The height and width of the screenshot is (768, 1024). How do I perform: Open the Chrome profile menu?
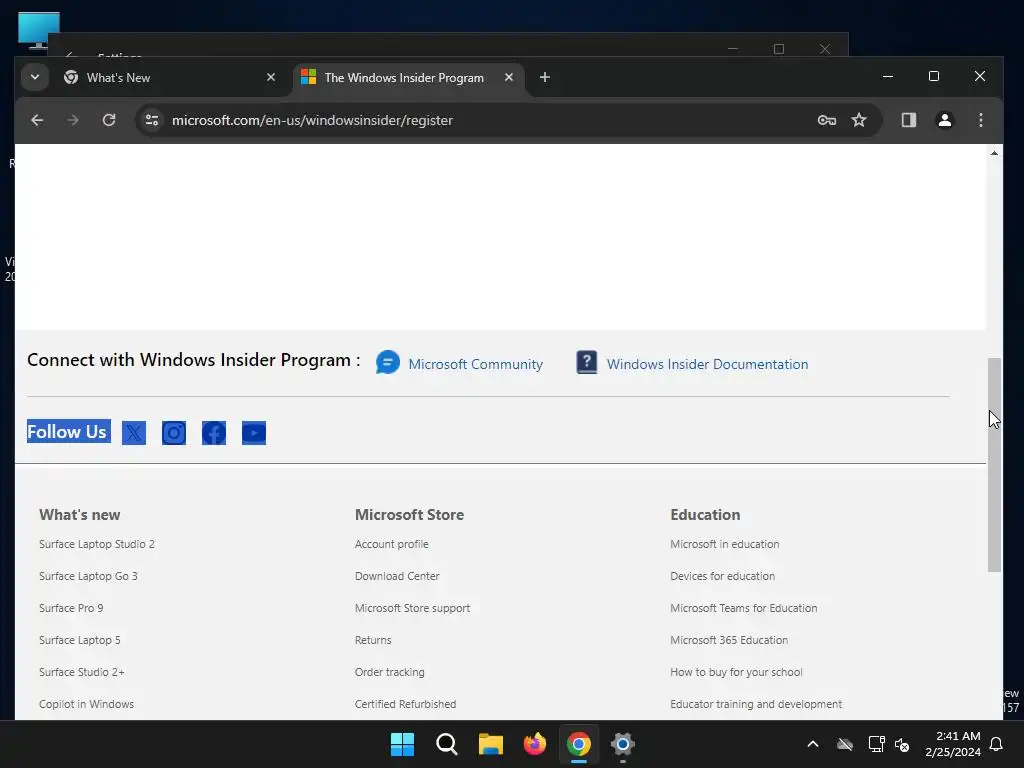(x=944, y=120)
